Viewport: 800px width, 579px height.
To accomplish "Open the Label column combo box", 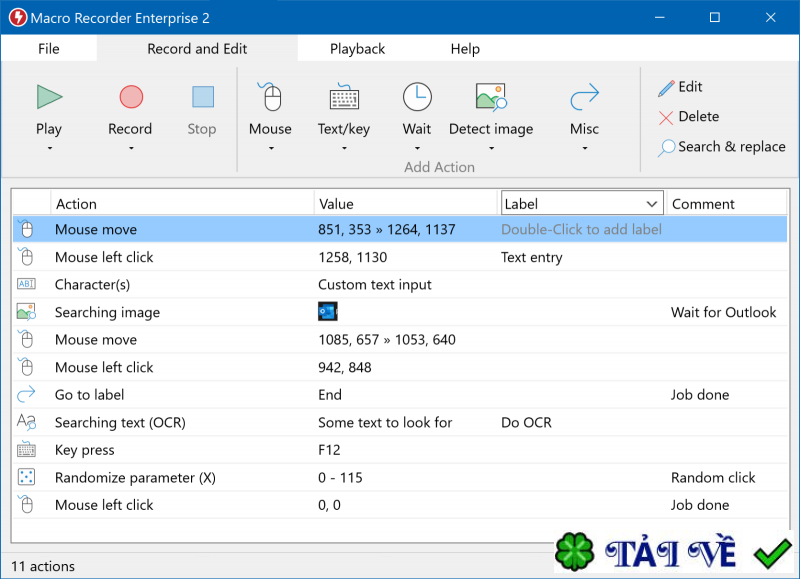I will [651, 203].
